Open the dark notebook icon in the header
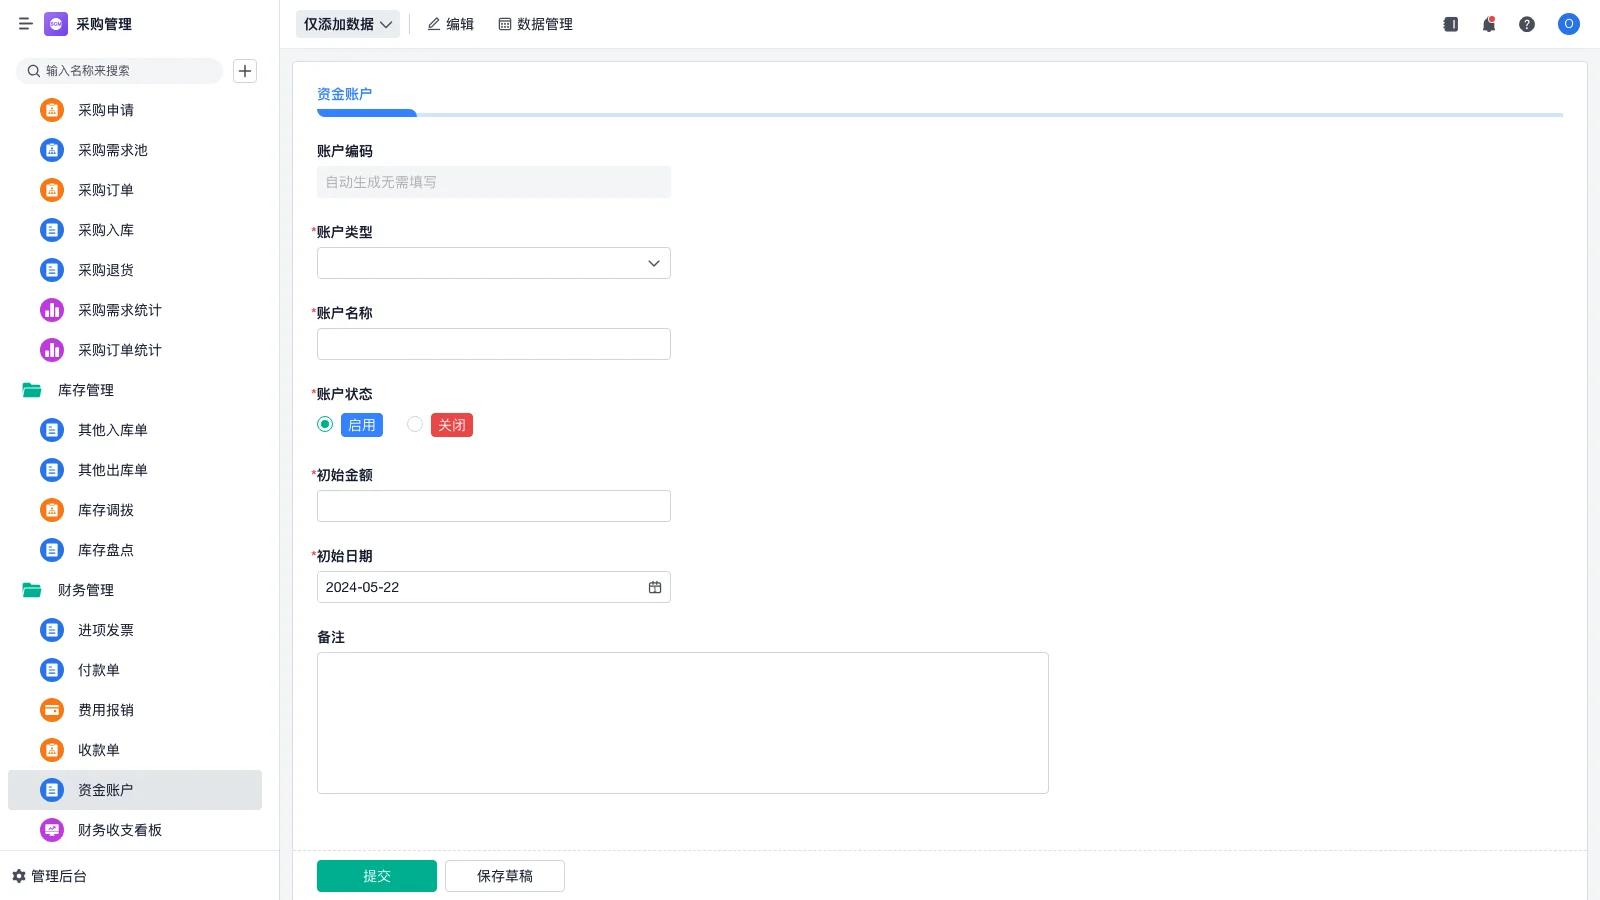This screenshot has width=1600, height=900. click(1451, 24)
